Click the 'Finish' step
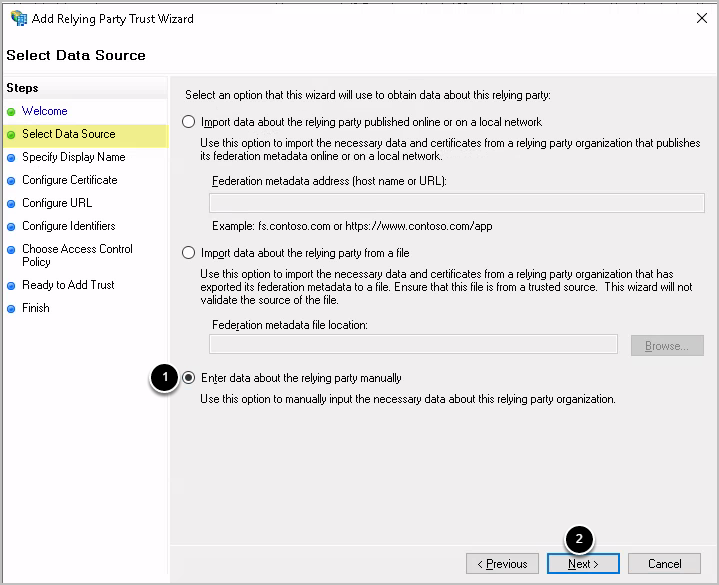The width and height of the screenshot is (719, 585). tap(36, 308)
